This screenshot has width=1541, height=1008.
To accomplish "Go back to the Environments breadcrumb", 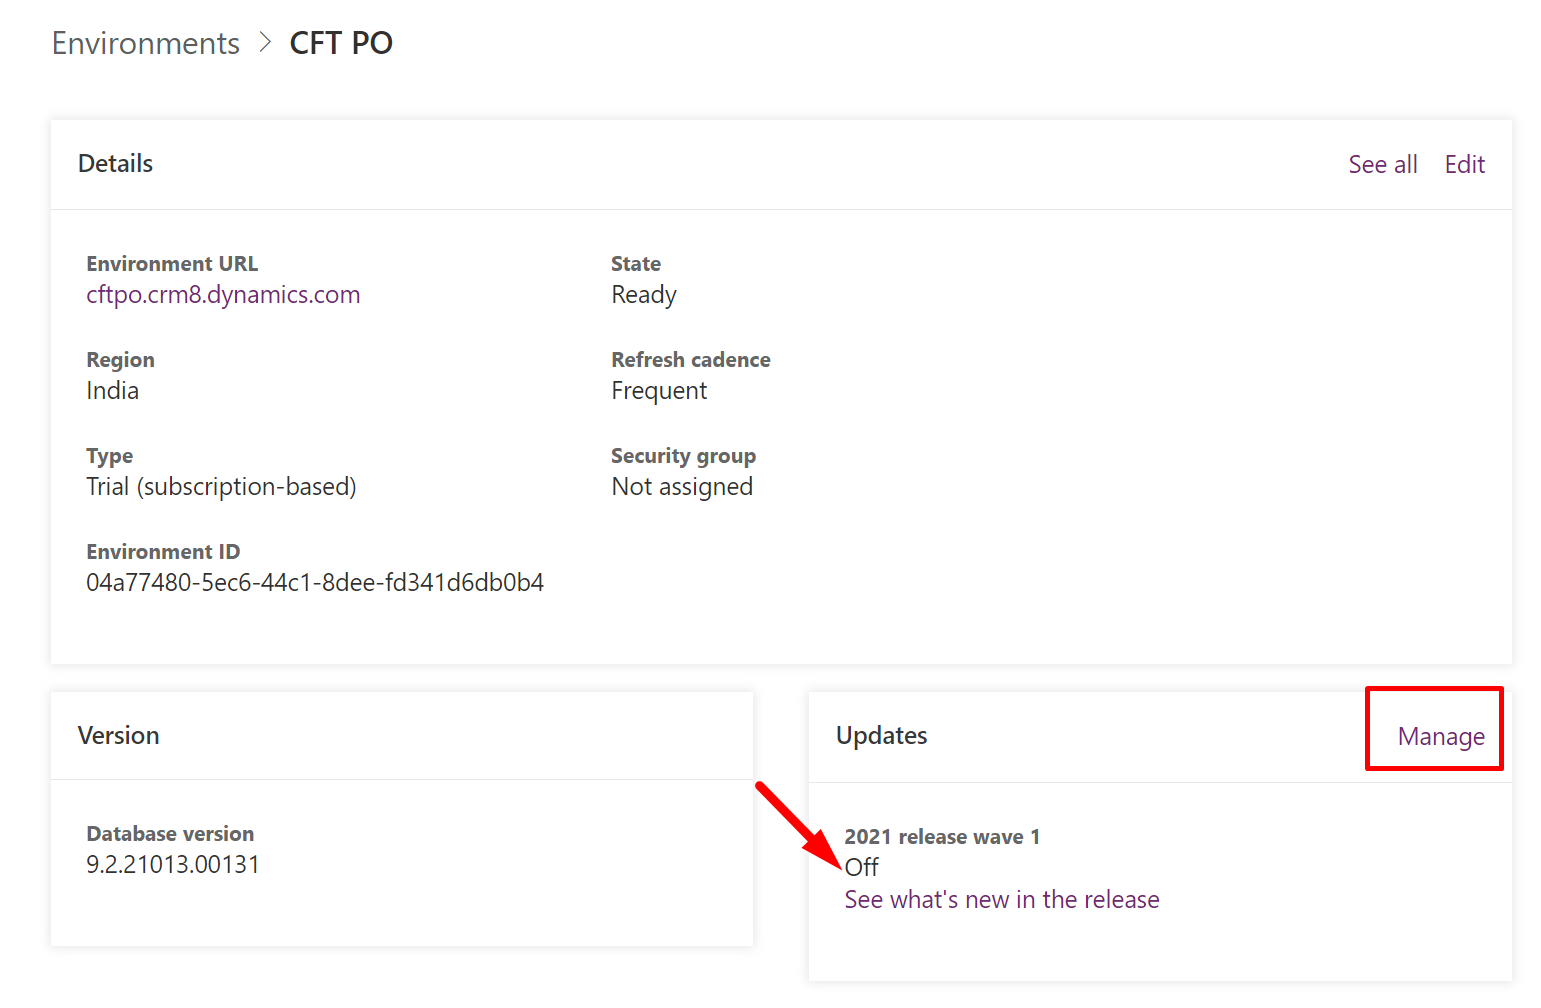I will coord(146,44).
